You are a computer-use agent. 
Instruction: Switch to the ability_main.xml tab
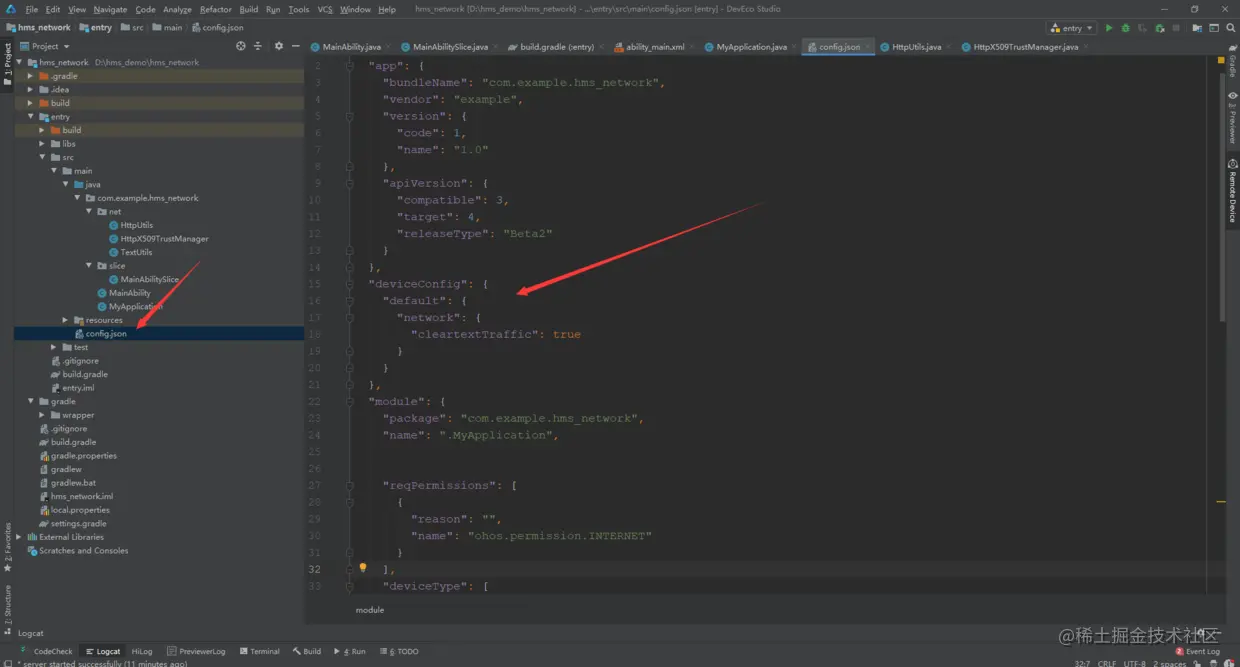(x=655, y=47)
